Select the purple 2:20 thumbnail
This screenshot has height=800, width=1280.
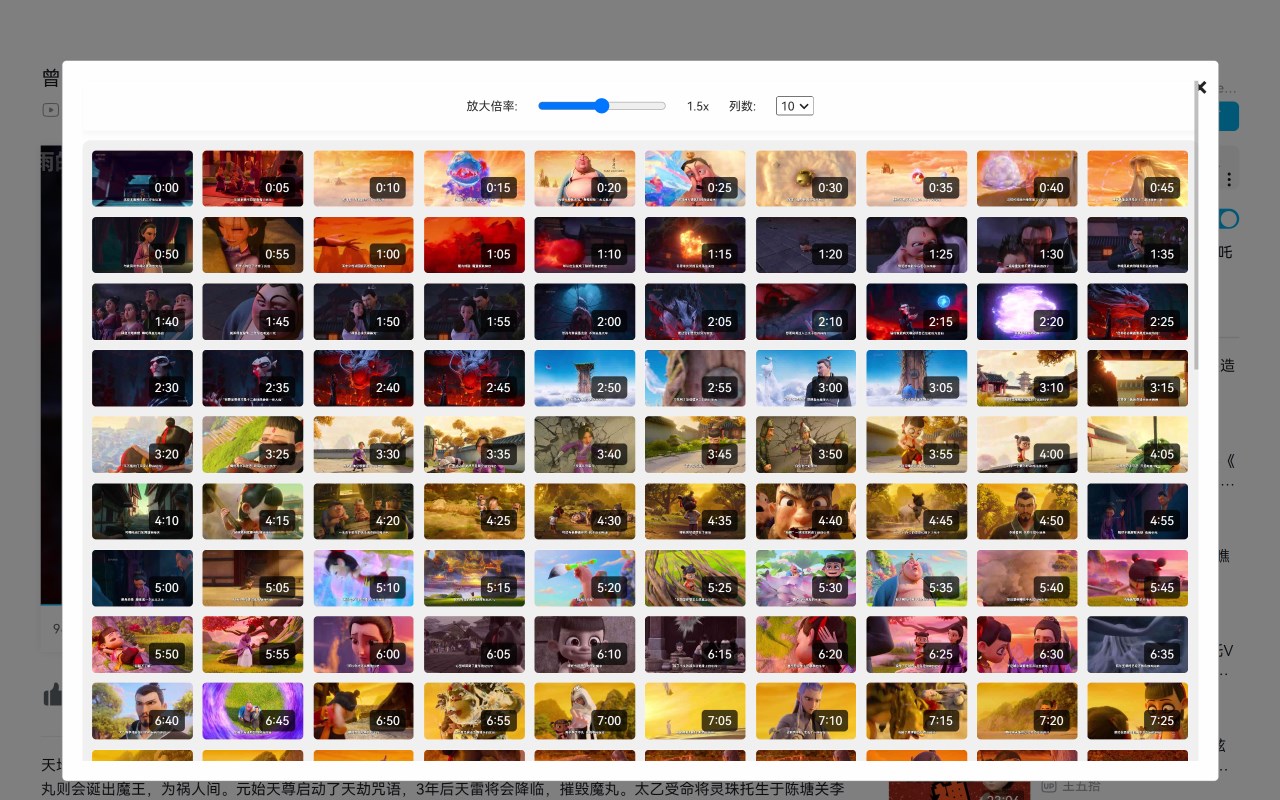tap(1027, 312)
